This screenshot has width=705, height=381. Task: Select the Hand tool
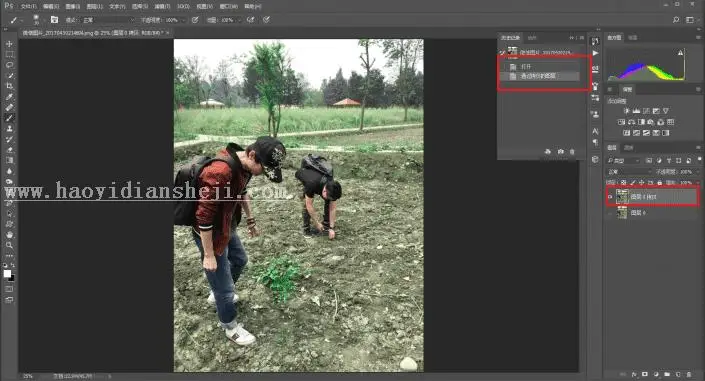(9, 234)
